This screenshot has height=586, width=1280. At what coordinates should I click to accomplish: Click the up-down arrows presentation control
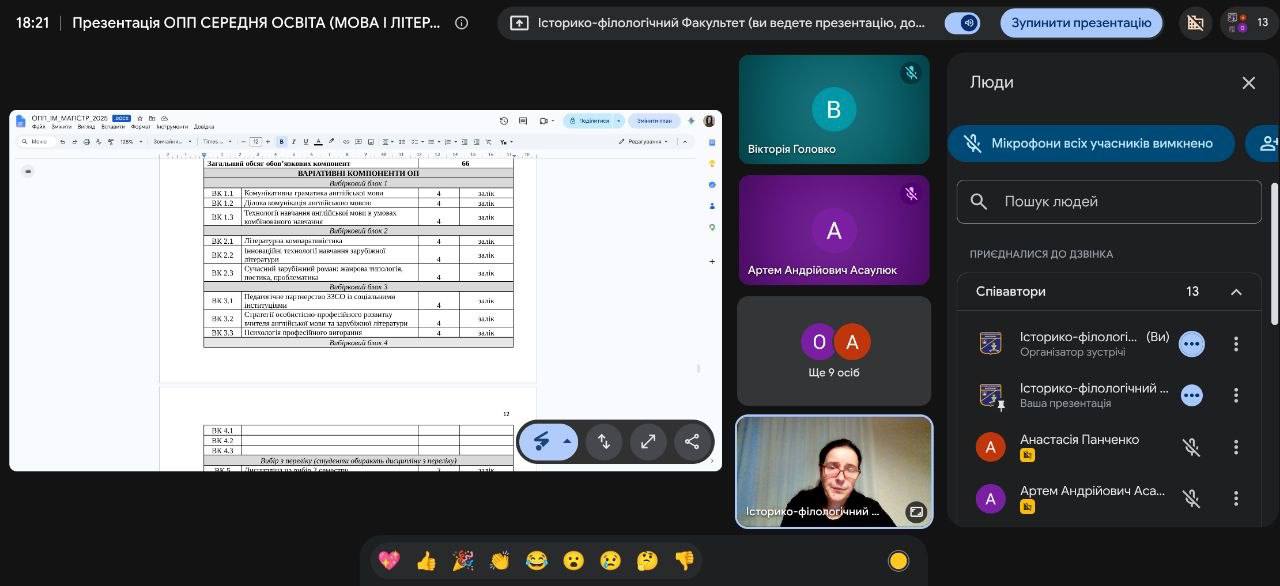pyautogui.click(x=604, y=441)
